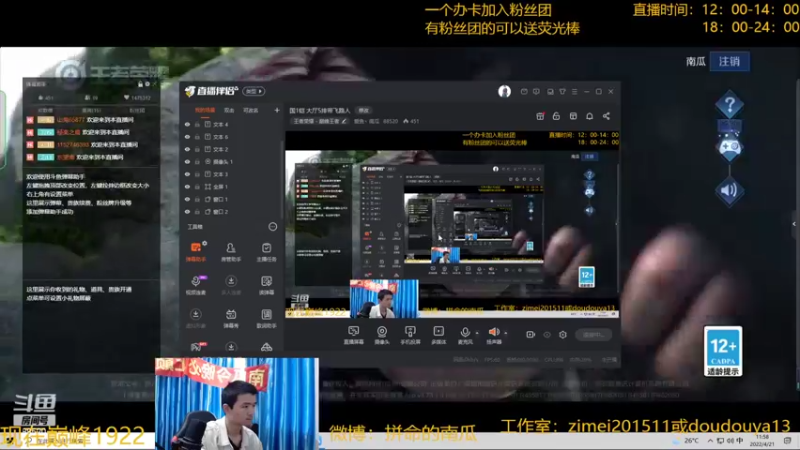The image size is (800, 450).
Task: Open the user avatar in 直播伴侣 title bar
Action: (x=504, y=91)
